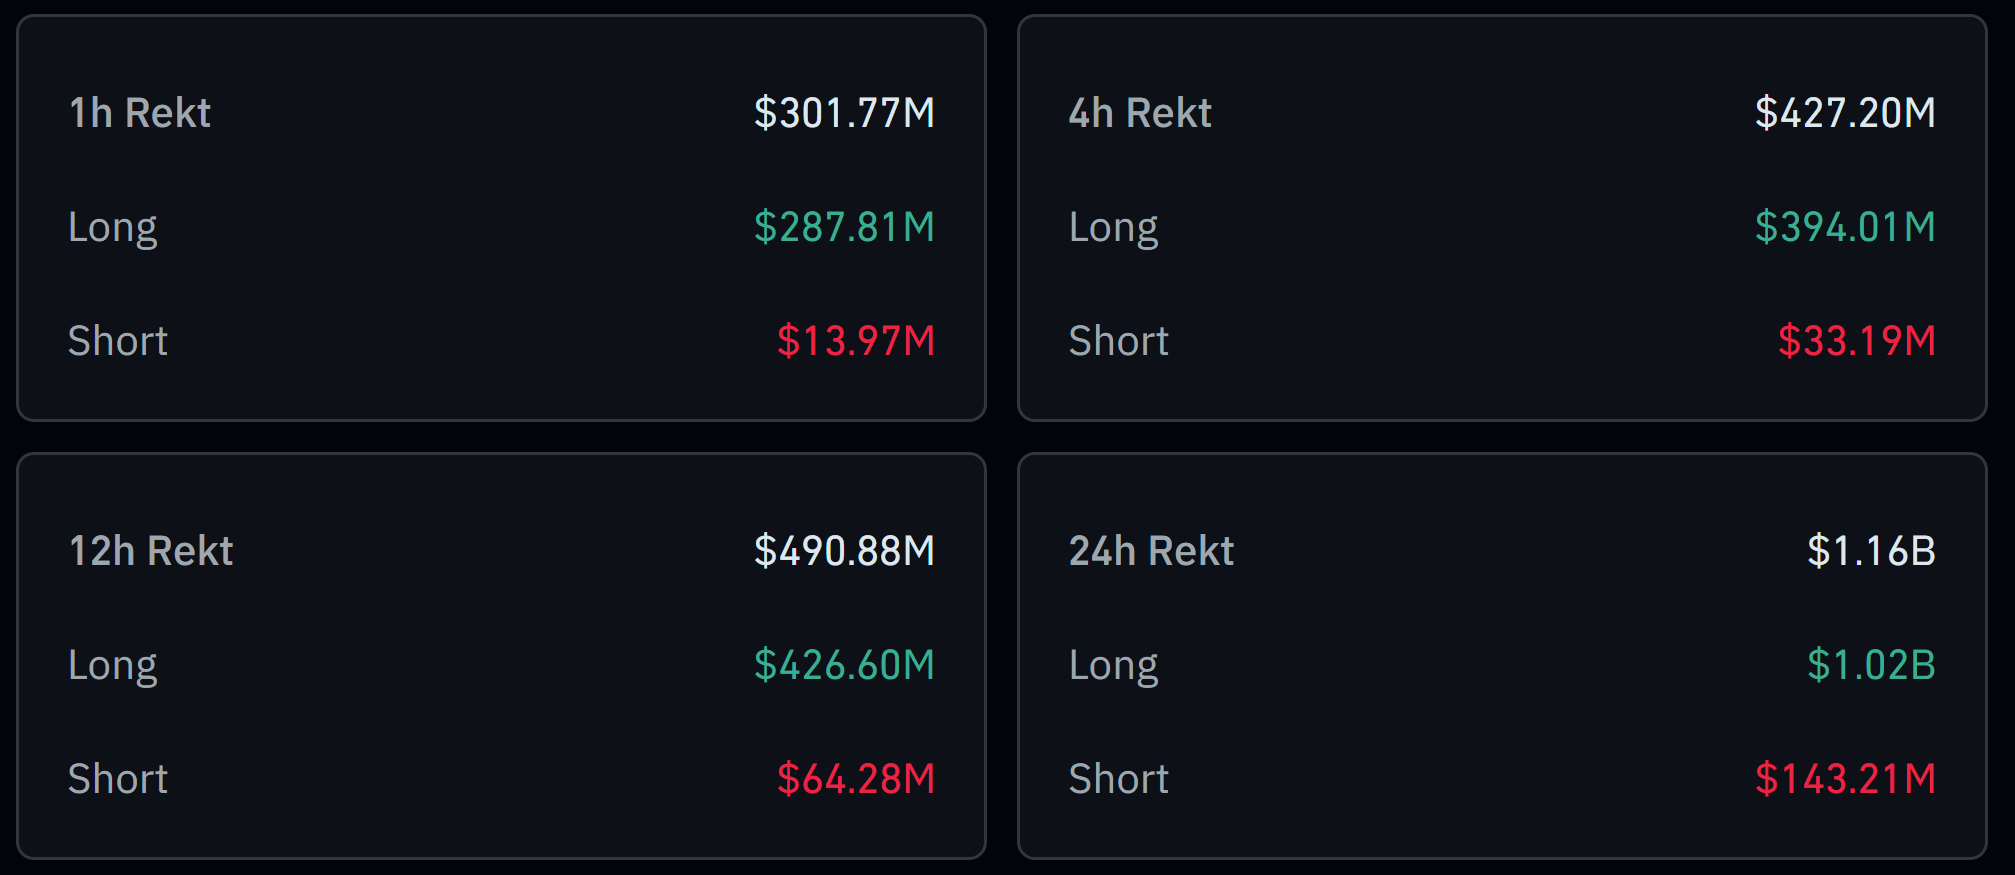Screen dimensions: 2015x875
Task: Click the 24h Long value $1.02B
Action: (1871, 665)
